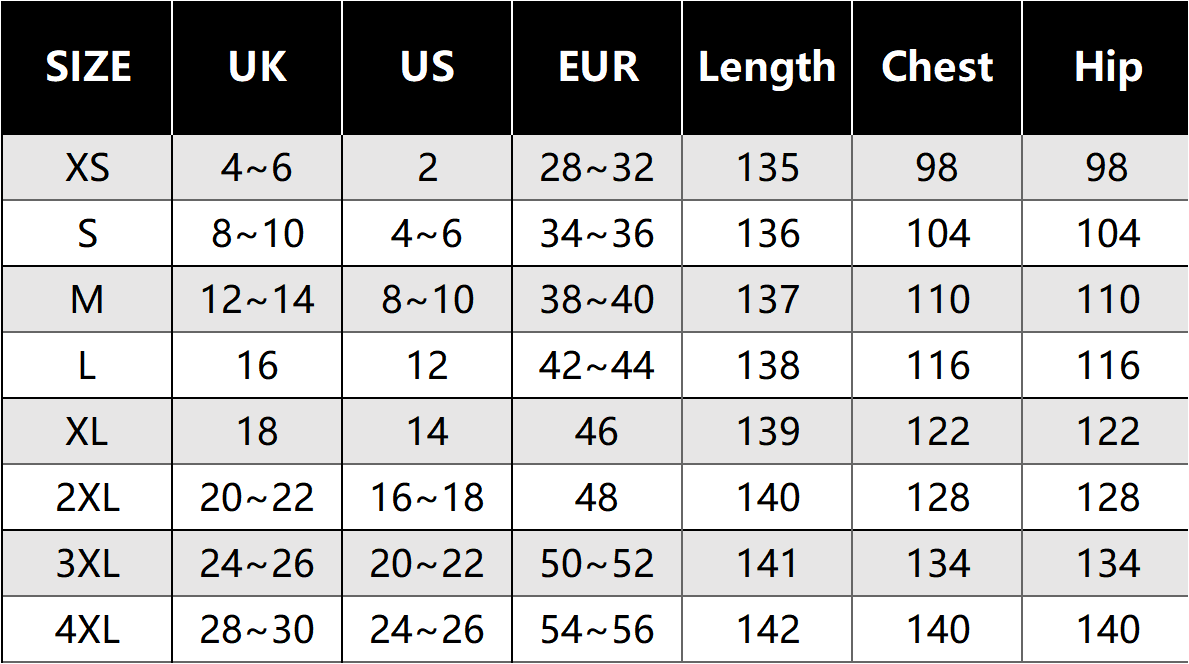
Task: Click the UK column header
Action: tap(257, 67)
